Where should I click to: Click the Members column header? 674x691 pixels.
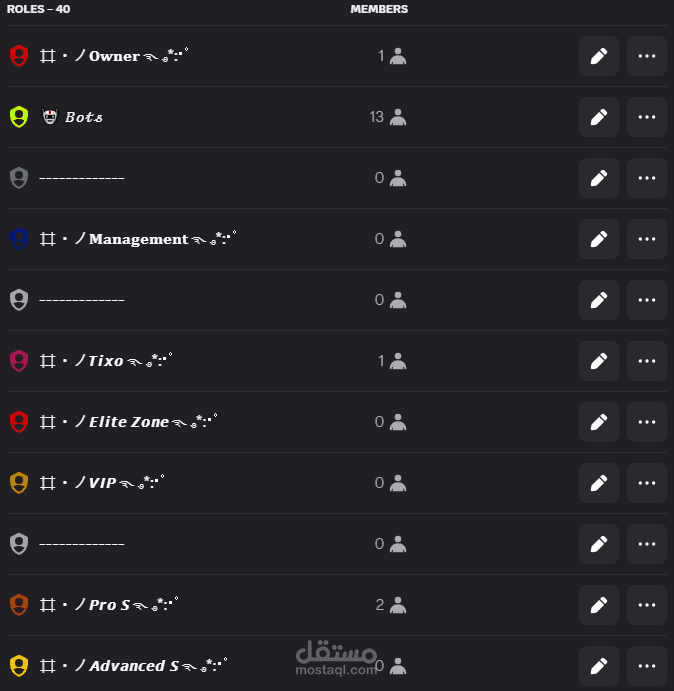click(379, 9)
